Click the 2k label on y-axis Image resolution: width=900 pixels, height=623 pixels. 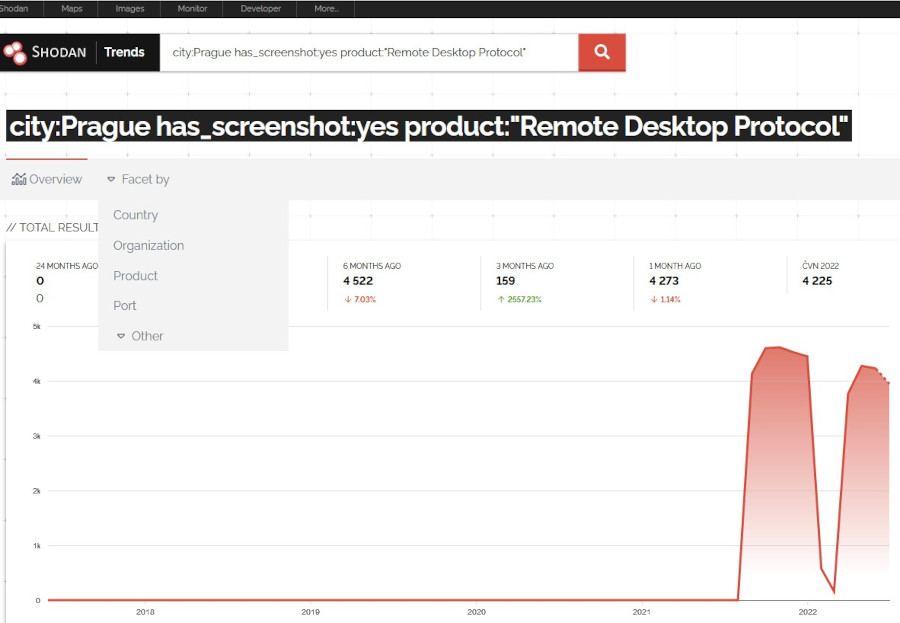(37, 491)
